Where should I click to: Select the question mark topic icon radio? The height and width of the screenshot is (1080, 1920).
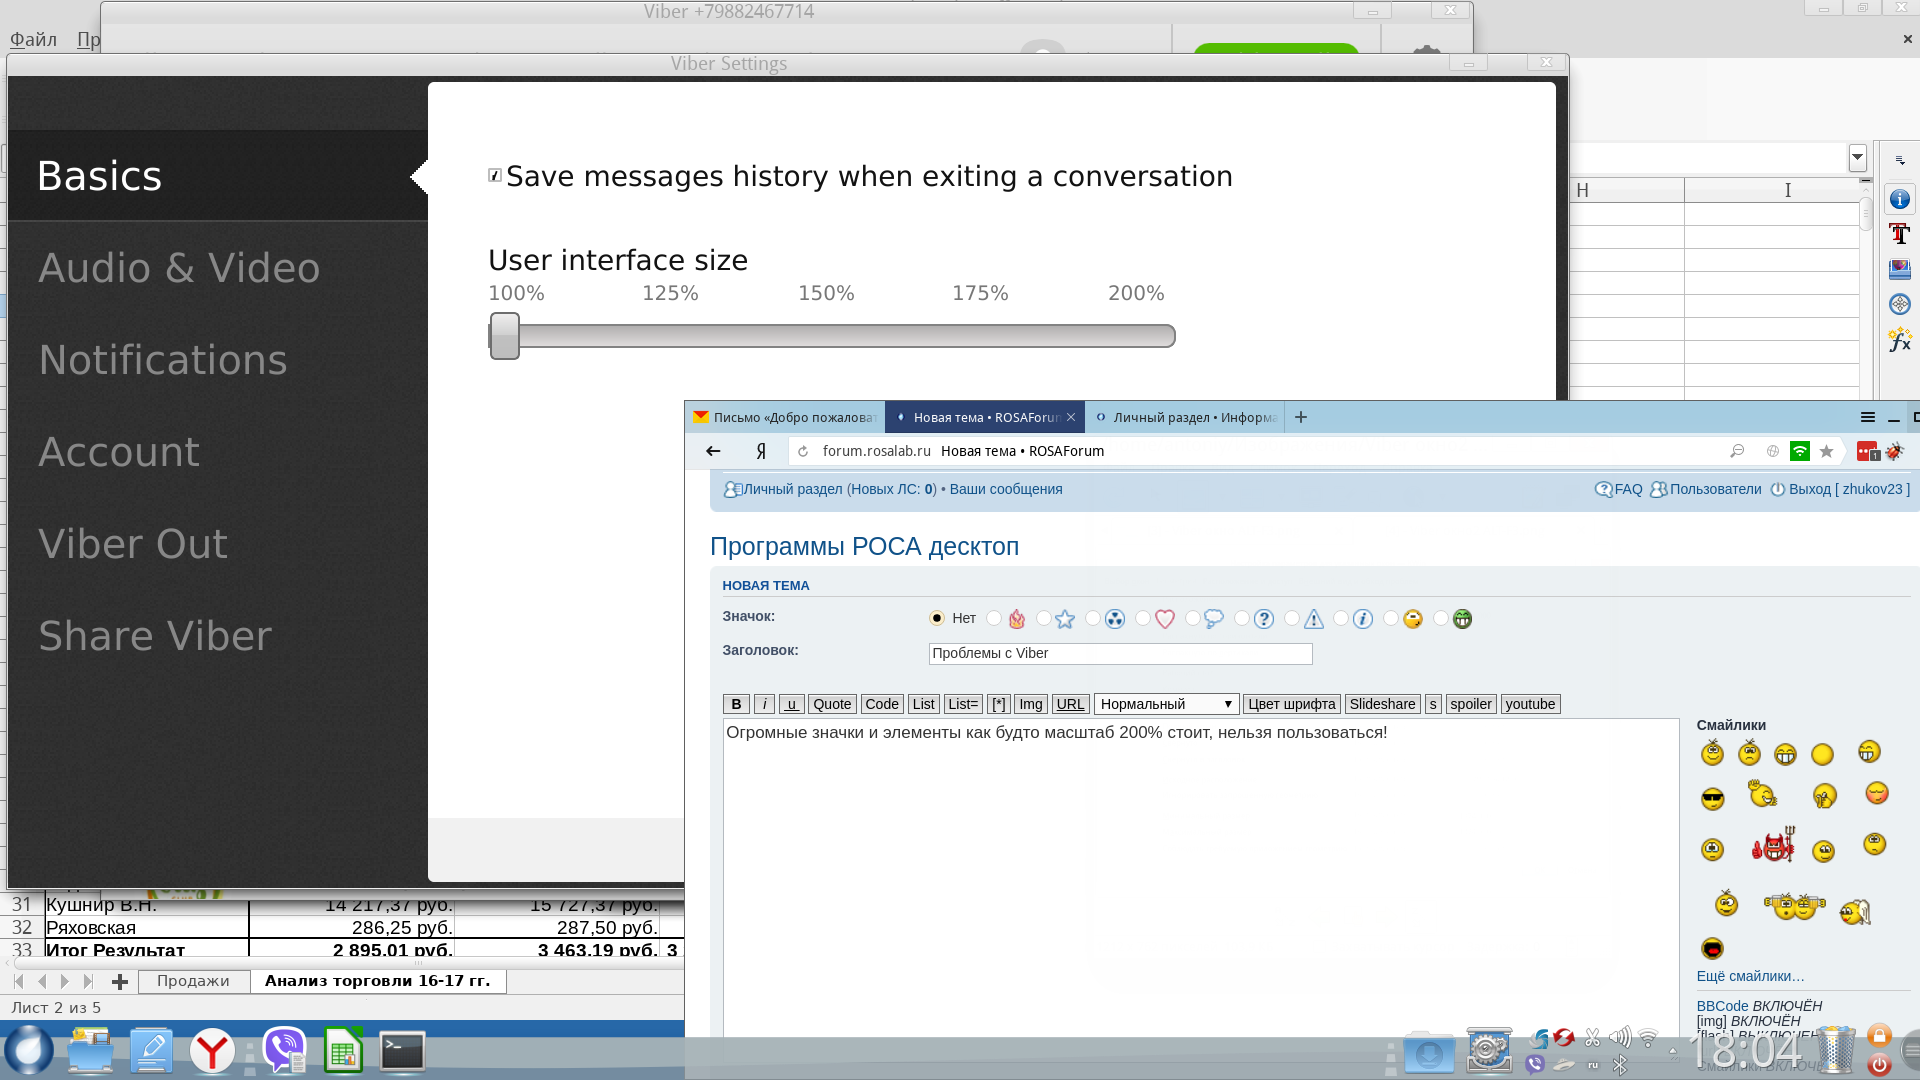click(x=1242, y=619)
